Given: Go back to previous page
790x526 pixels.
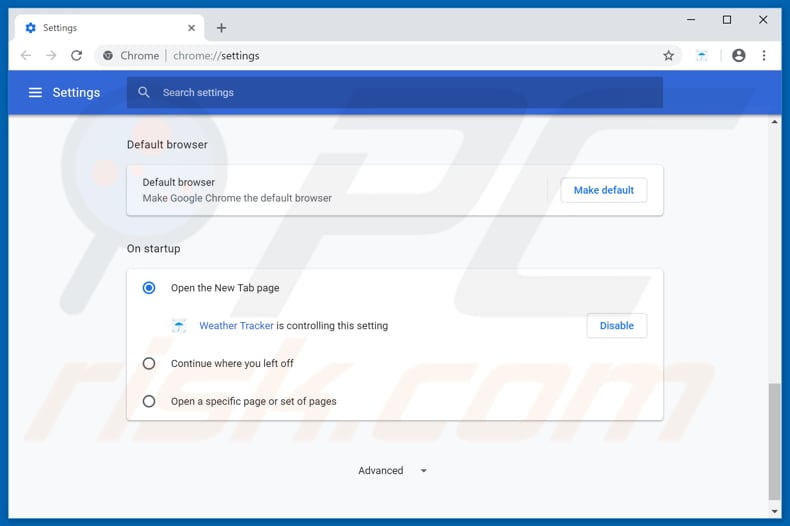Looking at the screenshot, I should point(26,55).
